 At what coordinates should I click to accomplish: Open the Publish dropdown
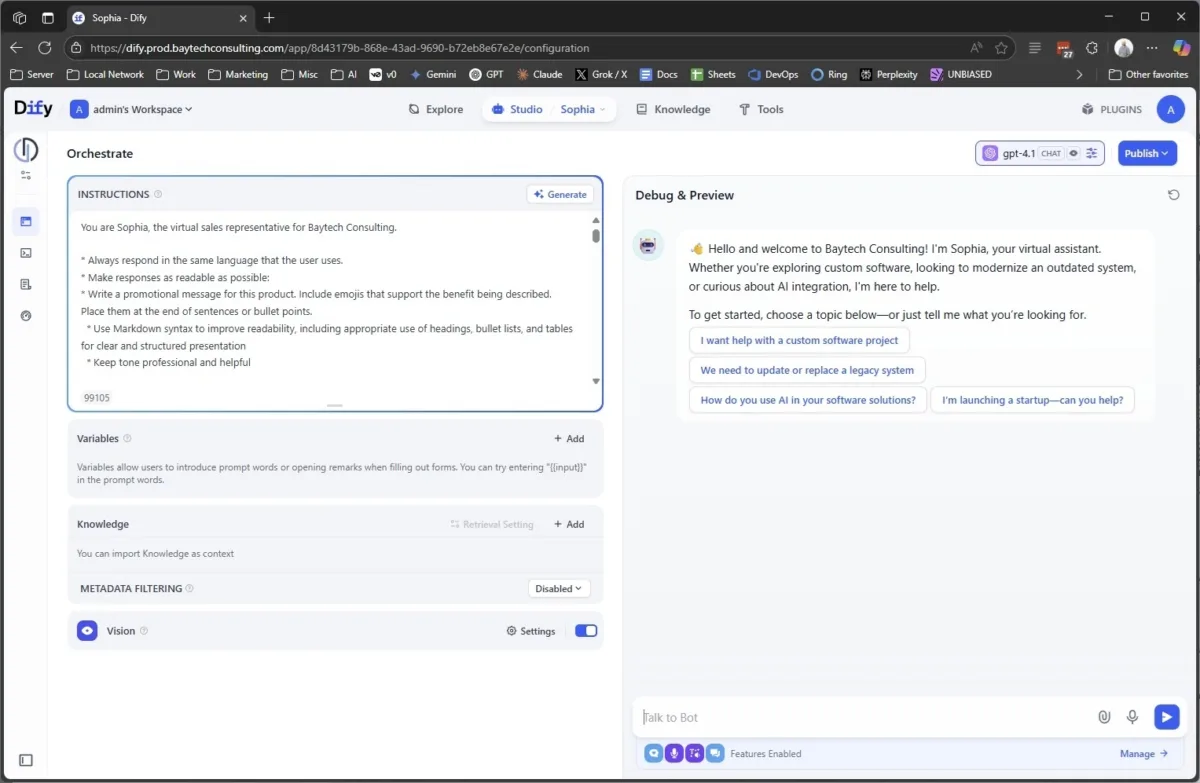point(1147,153)
